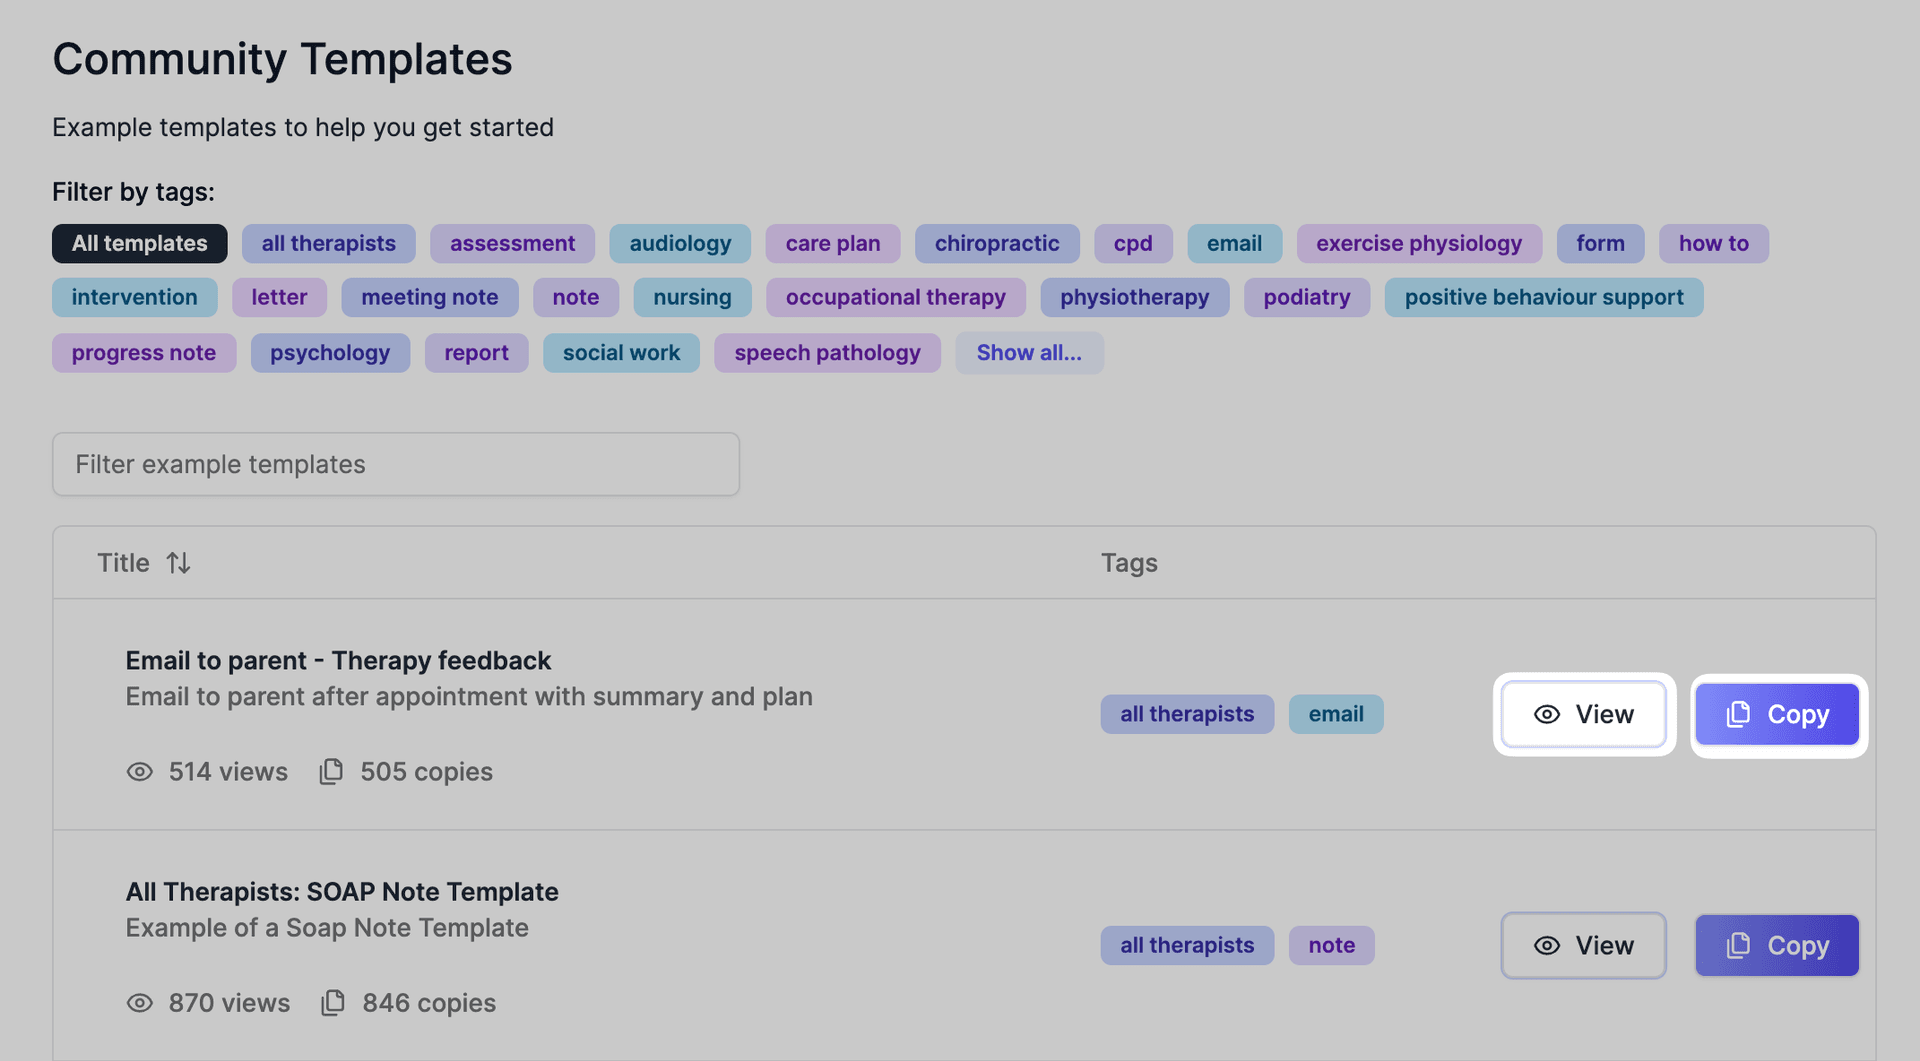Click the eye icon in the highlighted View button

(1546, 714)
